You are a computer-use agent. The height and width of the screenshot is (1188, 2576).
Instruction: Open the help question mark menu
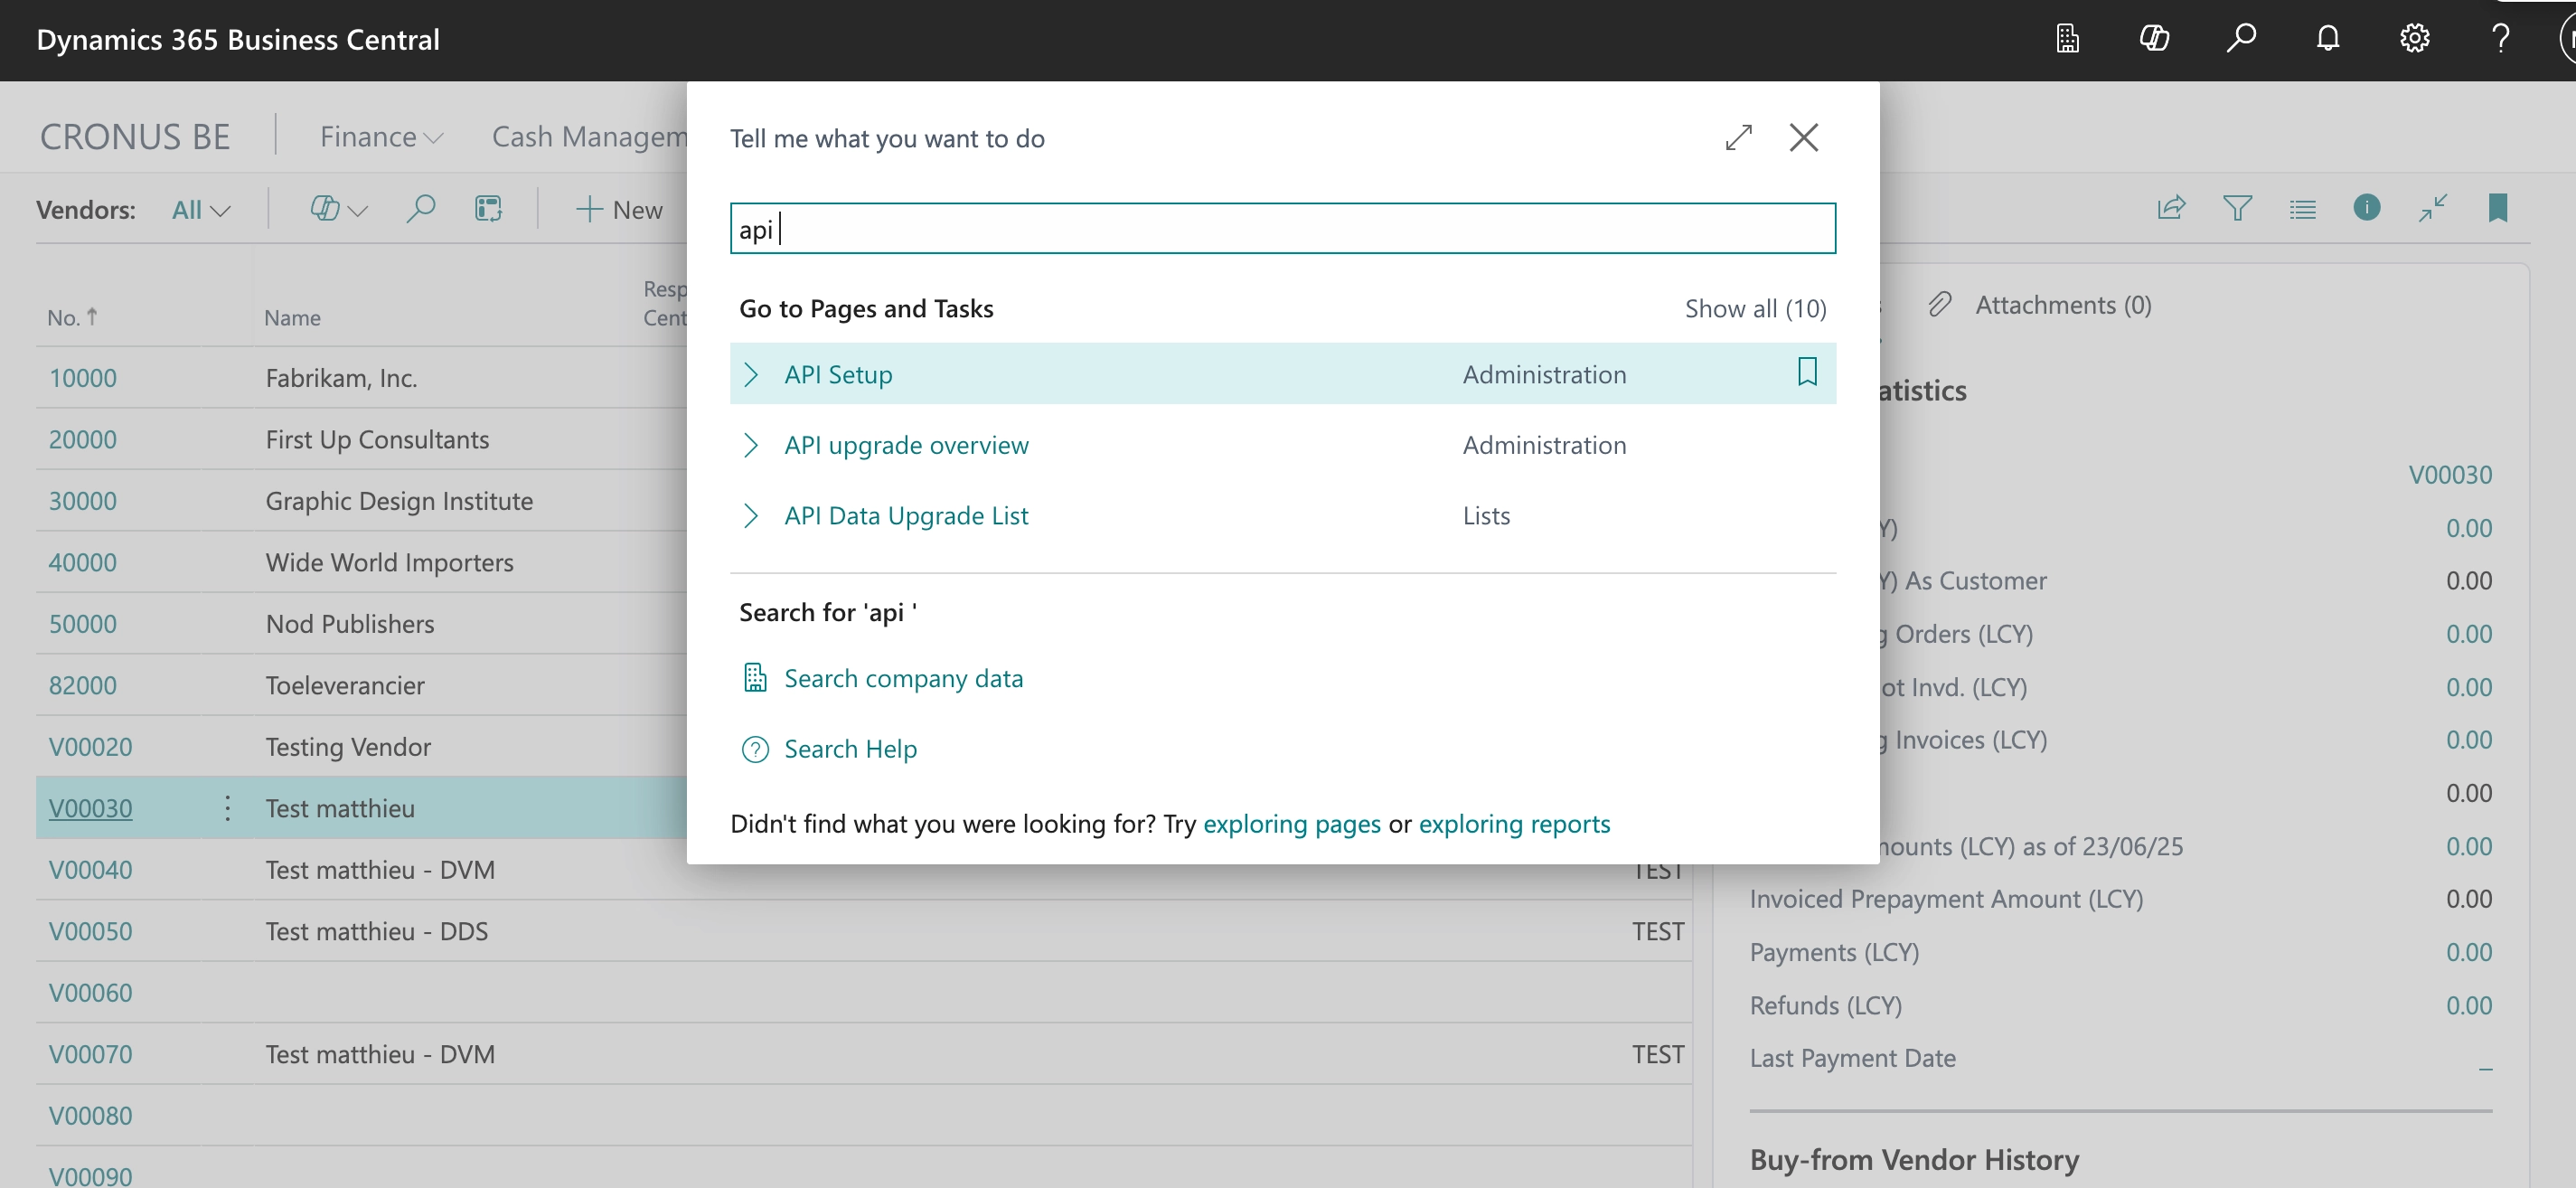pos(2500,39)
